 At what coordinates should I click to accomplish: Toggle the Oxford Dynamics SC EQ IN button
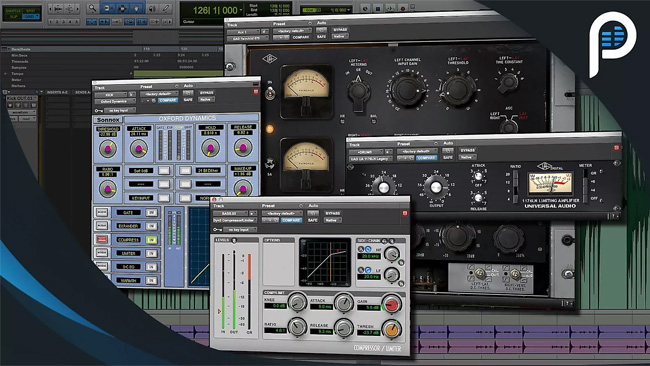[x=152, y=267]
